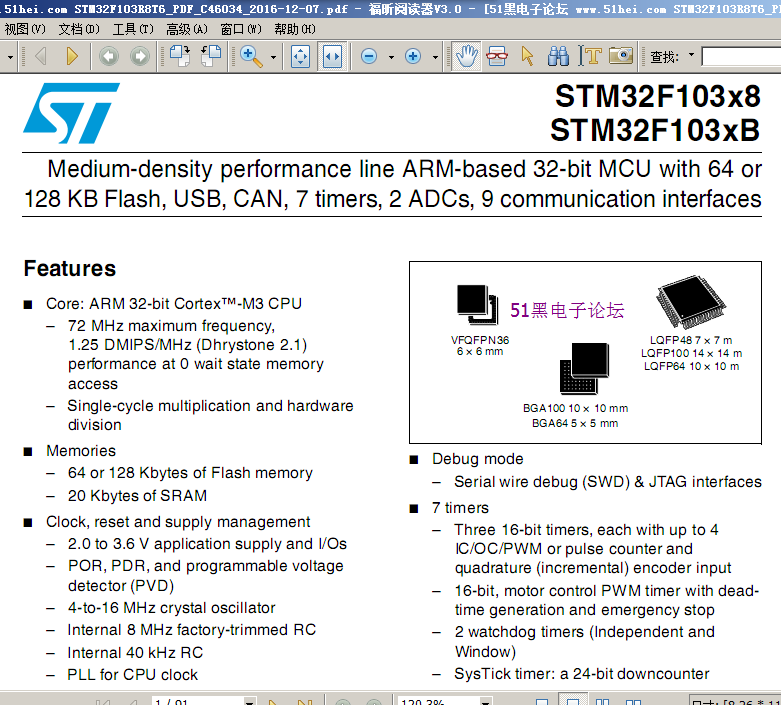The image size is (781, 705).
Task: Click 'Serial wire debug (SWD) & JTAG interfaces'
Action: click(608, 481)
